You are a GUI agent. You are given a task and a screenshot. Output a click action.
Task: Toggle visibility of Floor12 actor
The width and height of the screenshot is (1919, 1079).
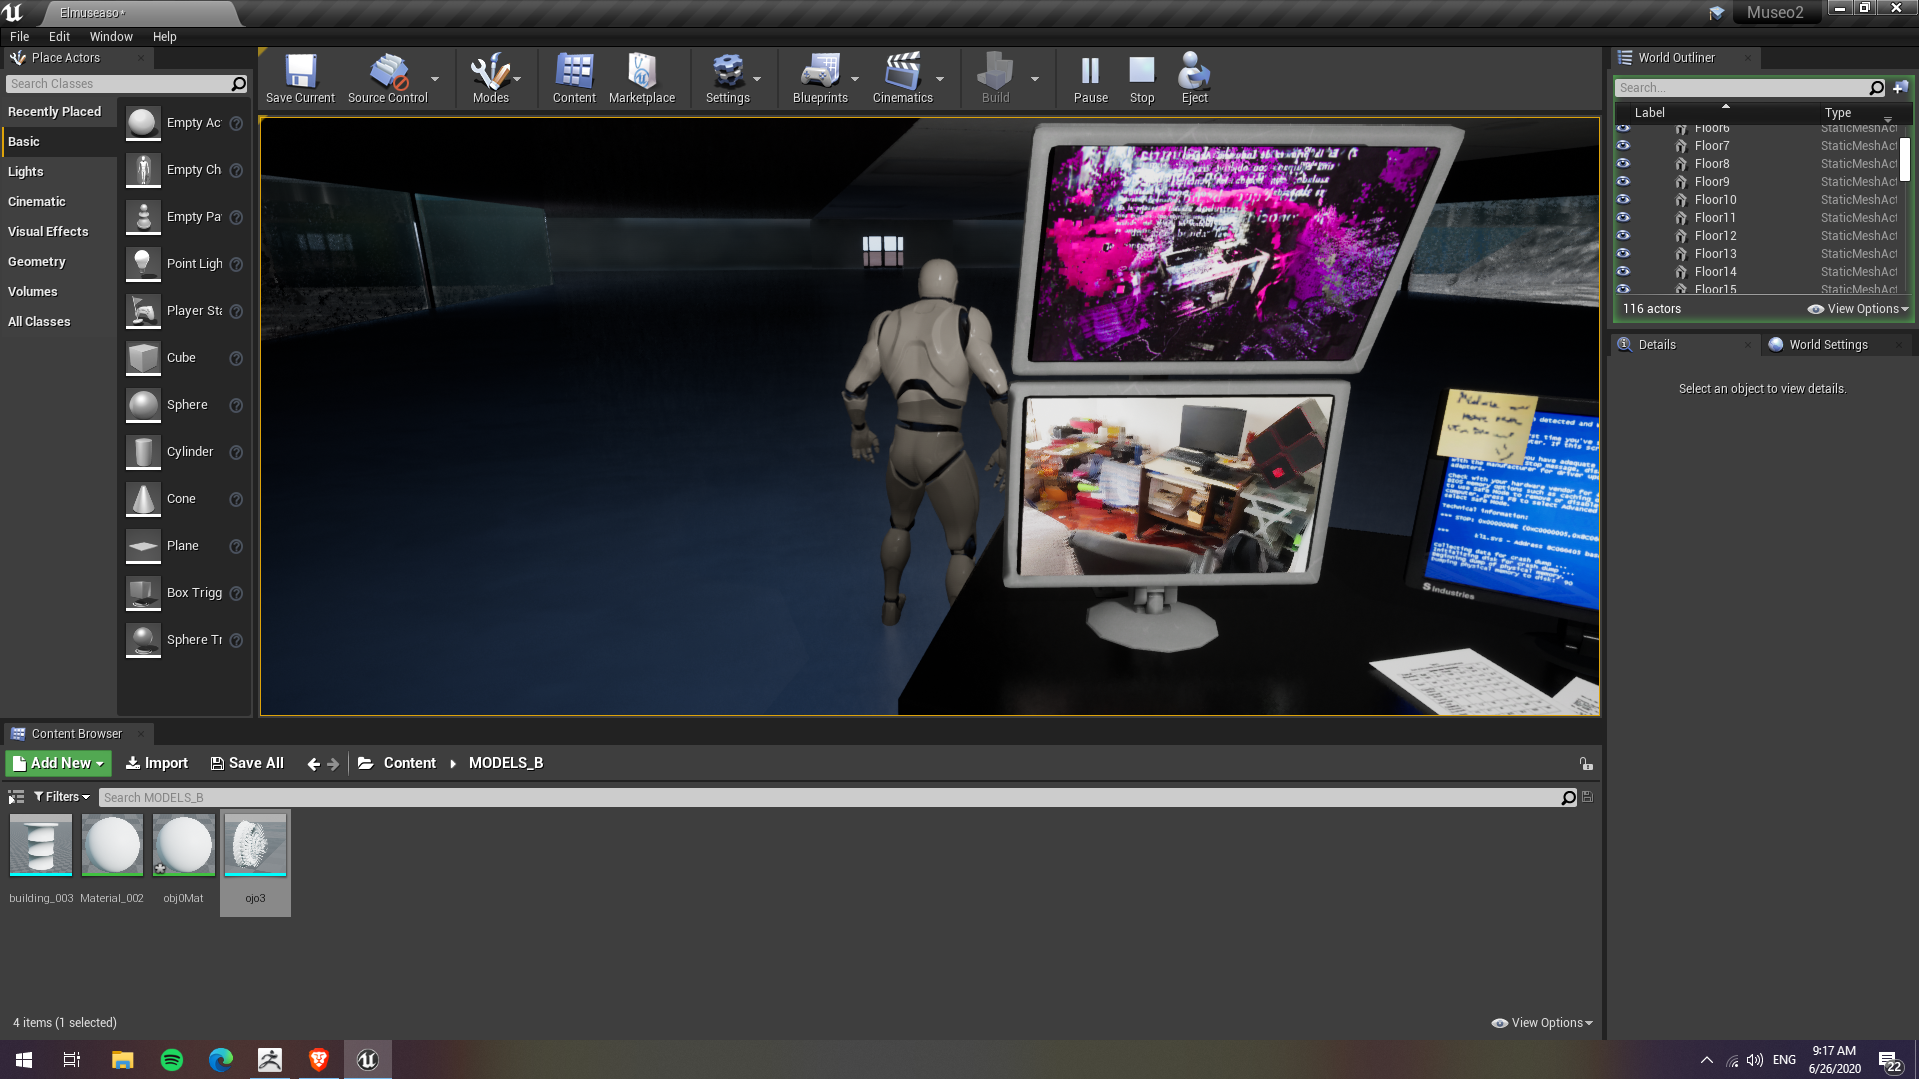pos(1623,236)
